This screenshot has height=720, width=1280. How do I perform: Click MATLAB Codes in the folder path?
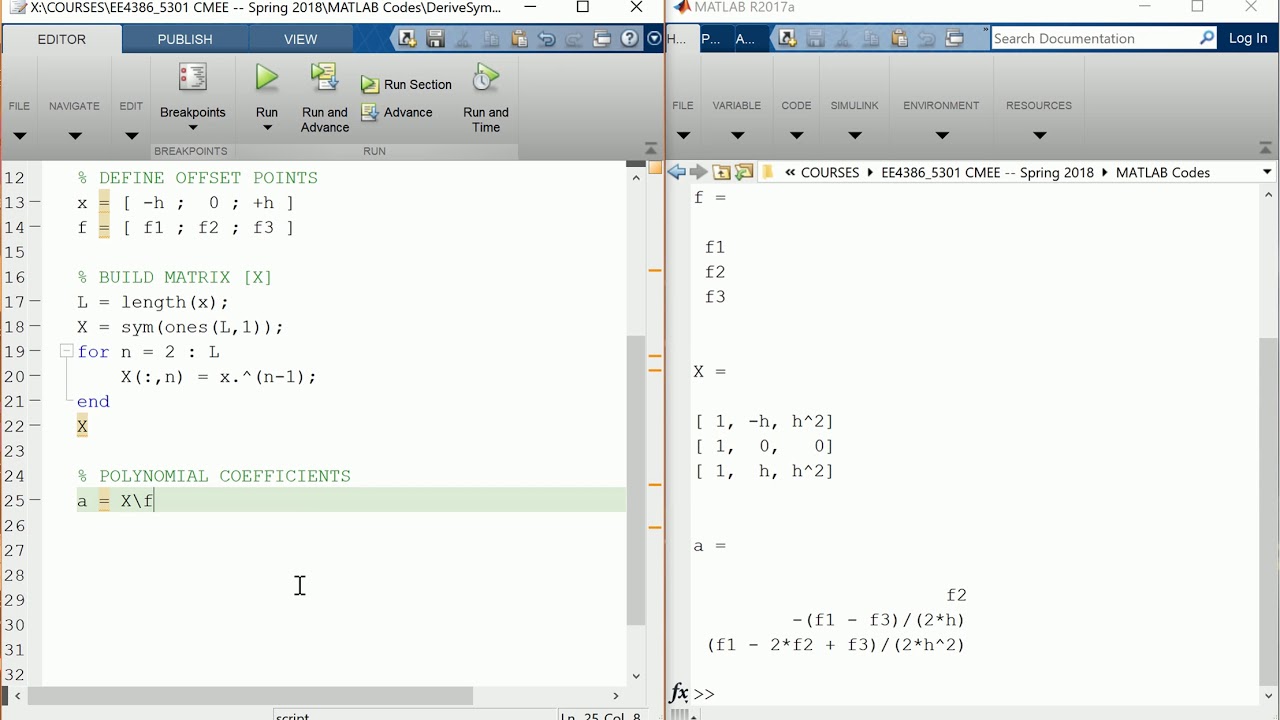pyautogui.click(x=1163, y=172)
